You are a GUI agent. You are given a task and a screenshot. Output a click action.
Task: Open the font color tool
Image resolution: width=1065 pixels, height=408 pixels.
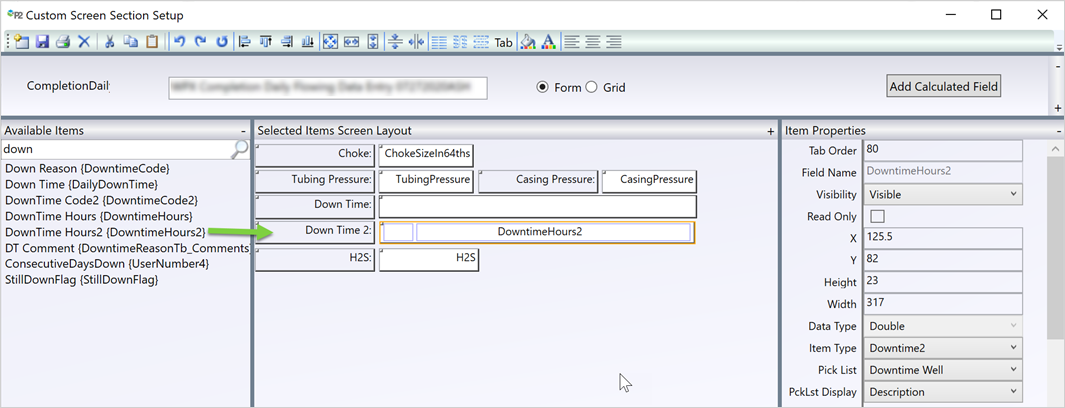click(x=548, y=42)
